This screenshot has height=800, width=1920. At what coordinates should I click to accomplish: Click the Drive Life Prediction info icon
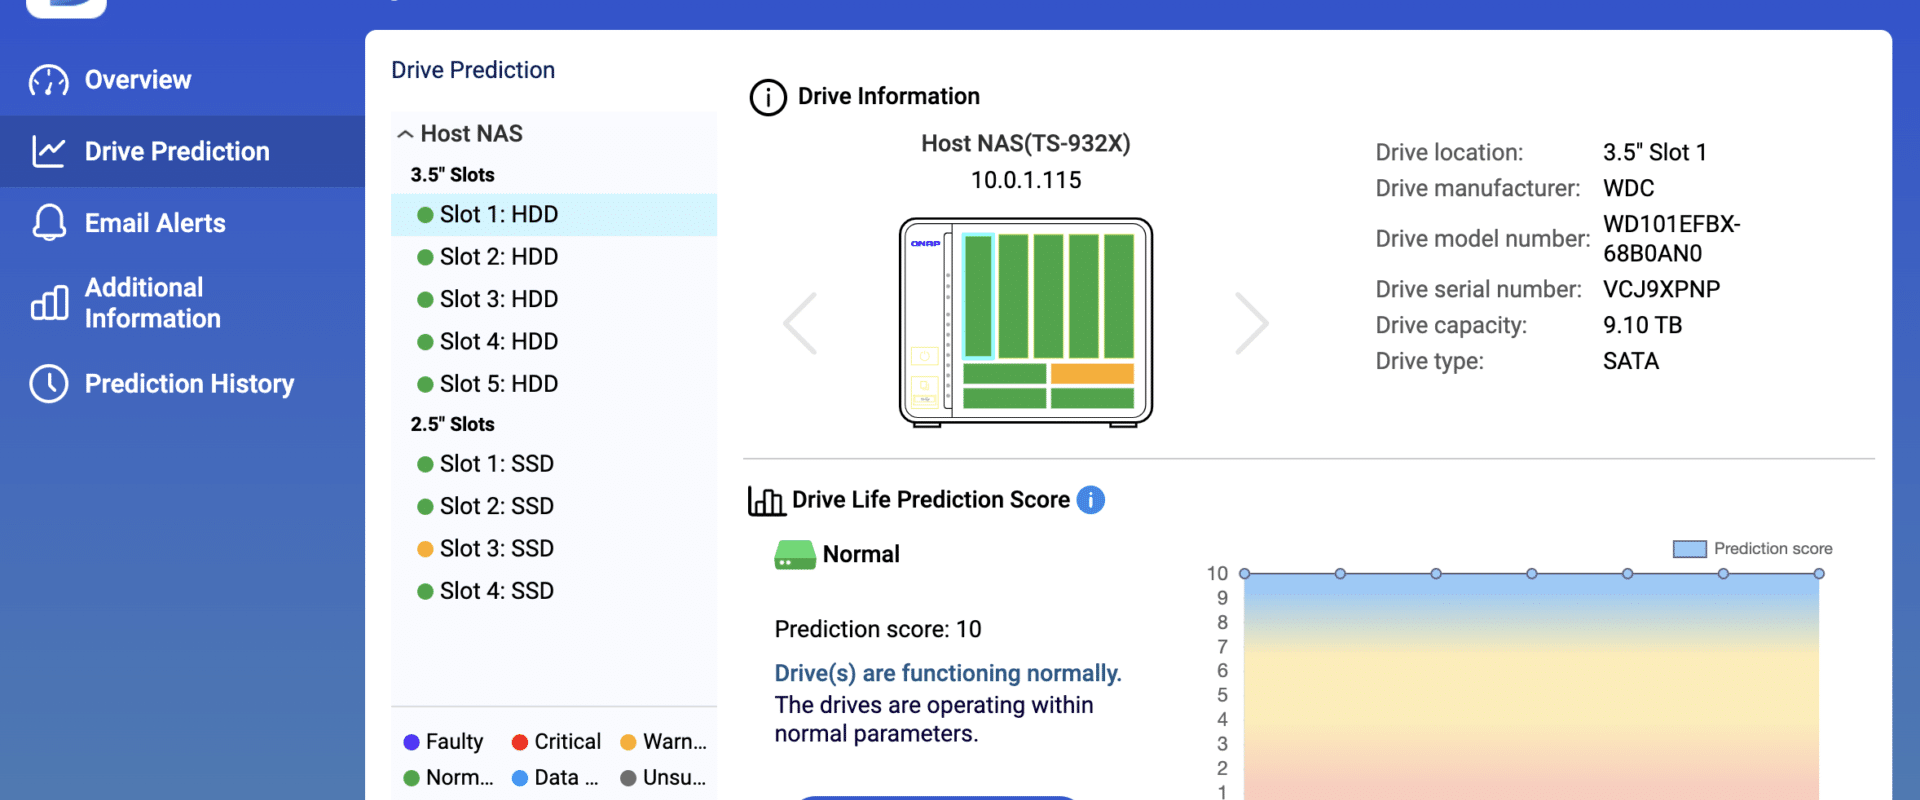coord(1091,500)
